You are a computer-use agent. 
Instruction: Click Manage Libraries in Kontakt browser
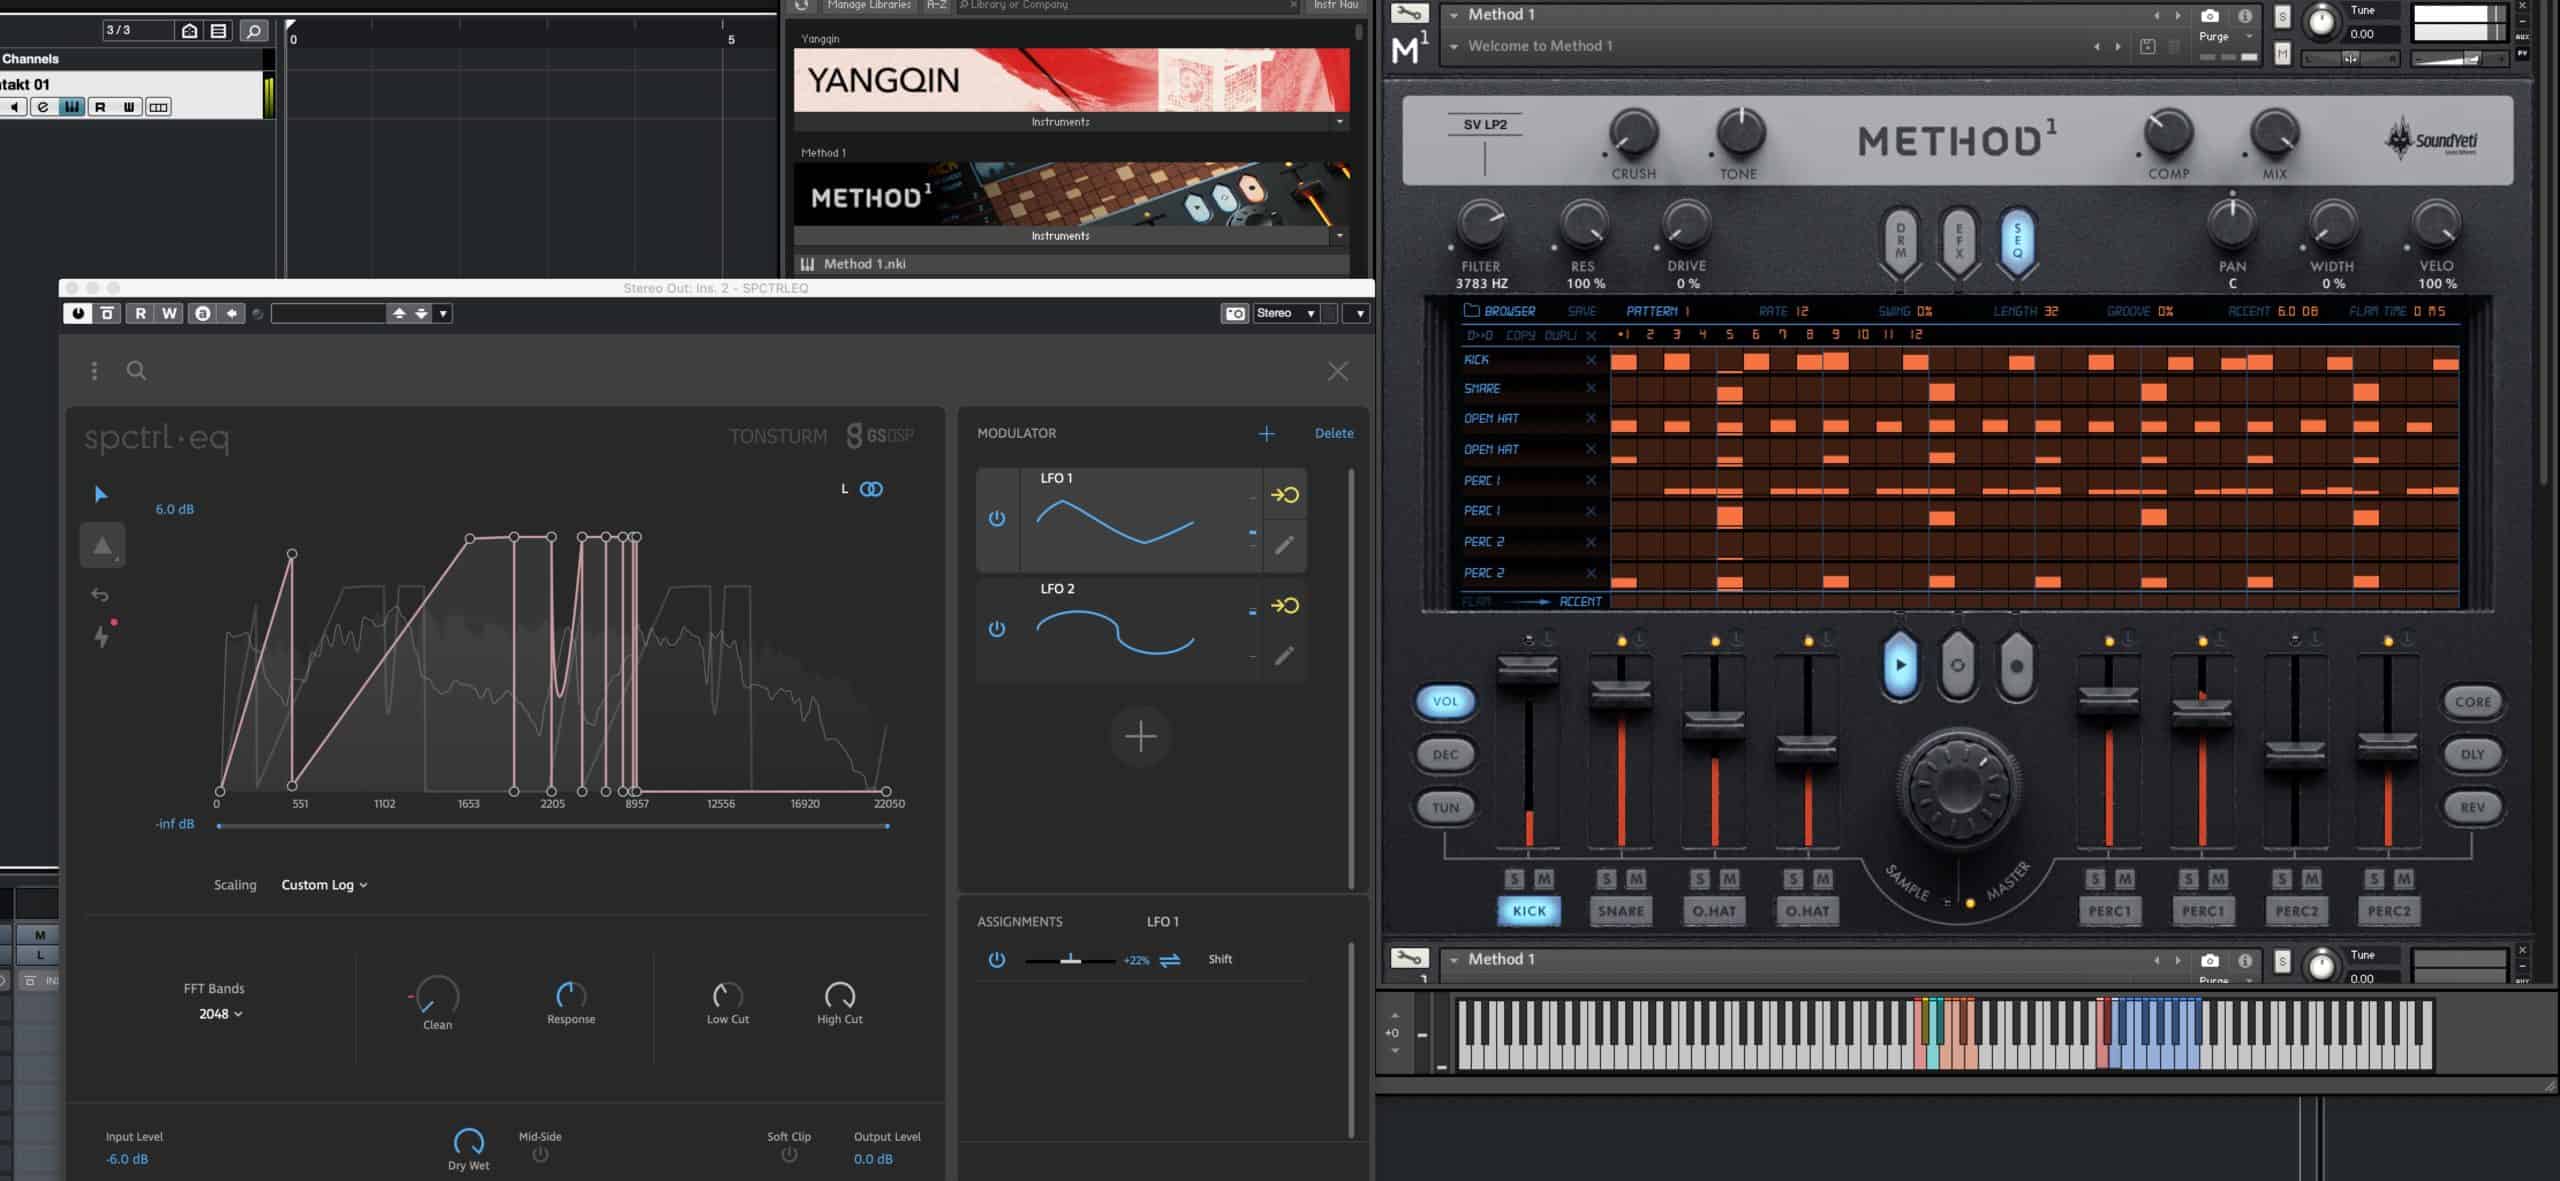[868, 5]
